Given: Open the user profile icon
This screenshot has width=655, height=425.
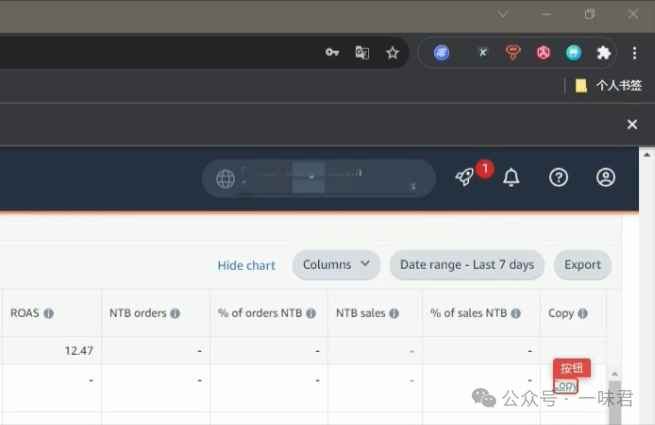Looking at the screenshot, I should [x=605, y=178].
